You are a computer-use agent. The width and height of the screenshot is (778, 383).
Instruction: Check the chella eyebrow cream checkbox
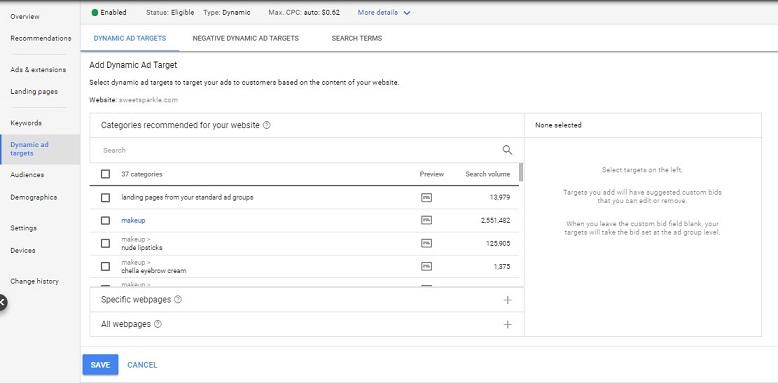105,266
